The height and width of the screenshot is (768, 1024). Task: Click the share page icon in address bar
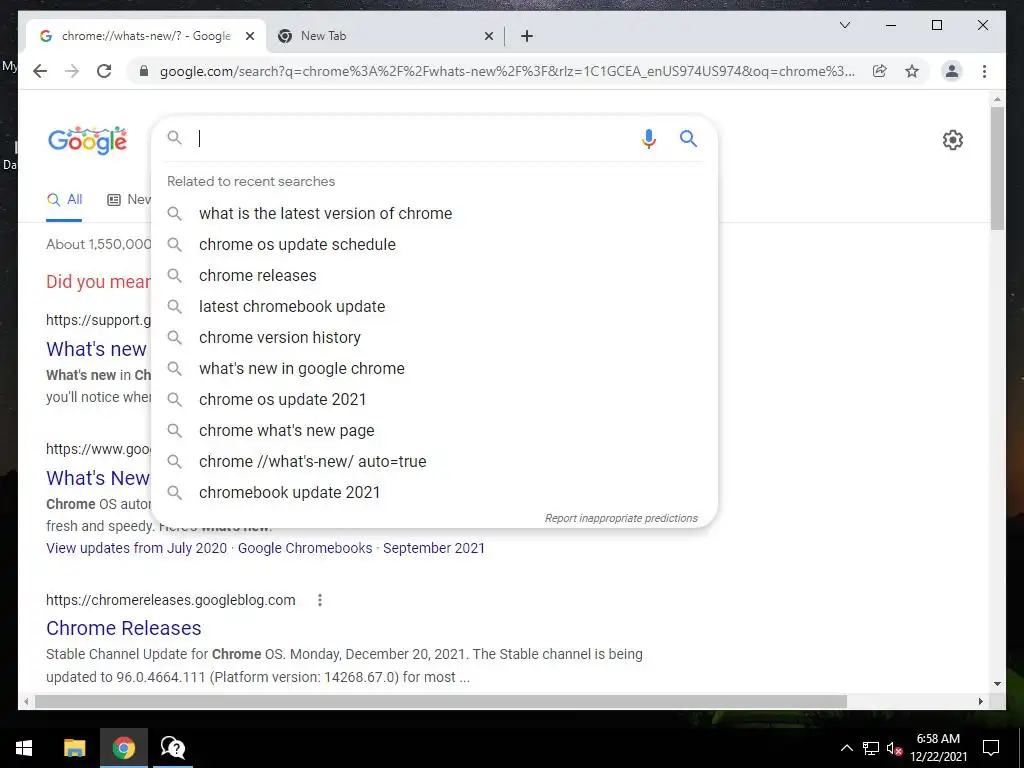click(880, 71)
